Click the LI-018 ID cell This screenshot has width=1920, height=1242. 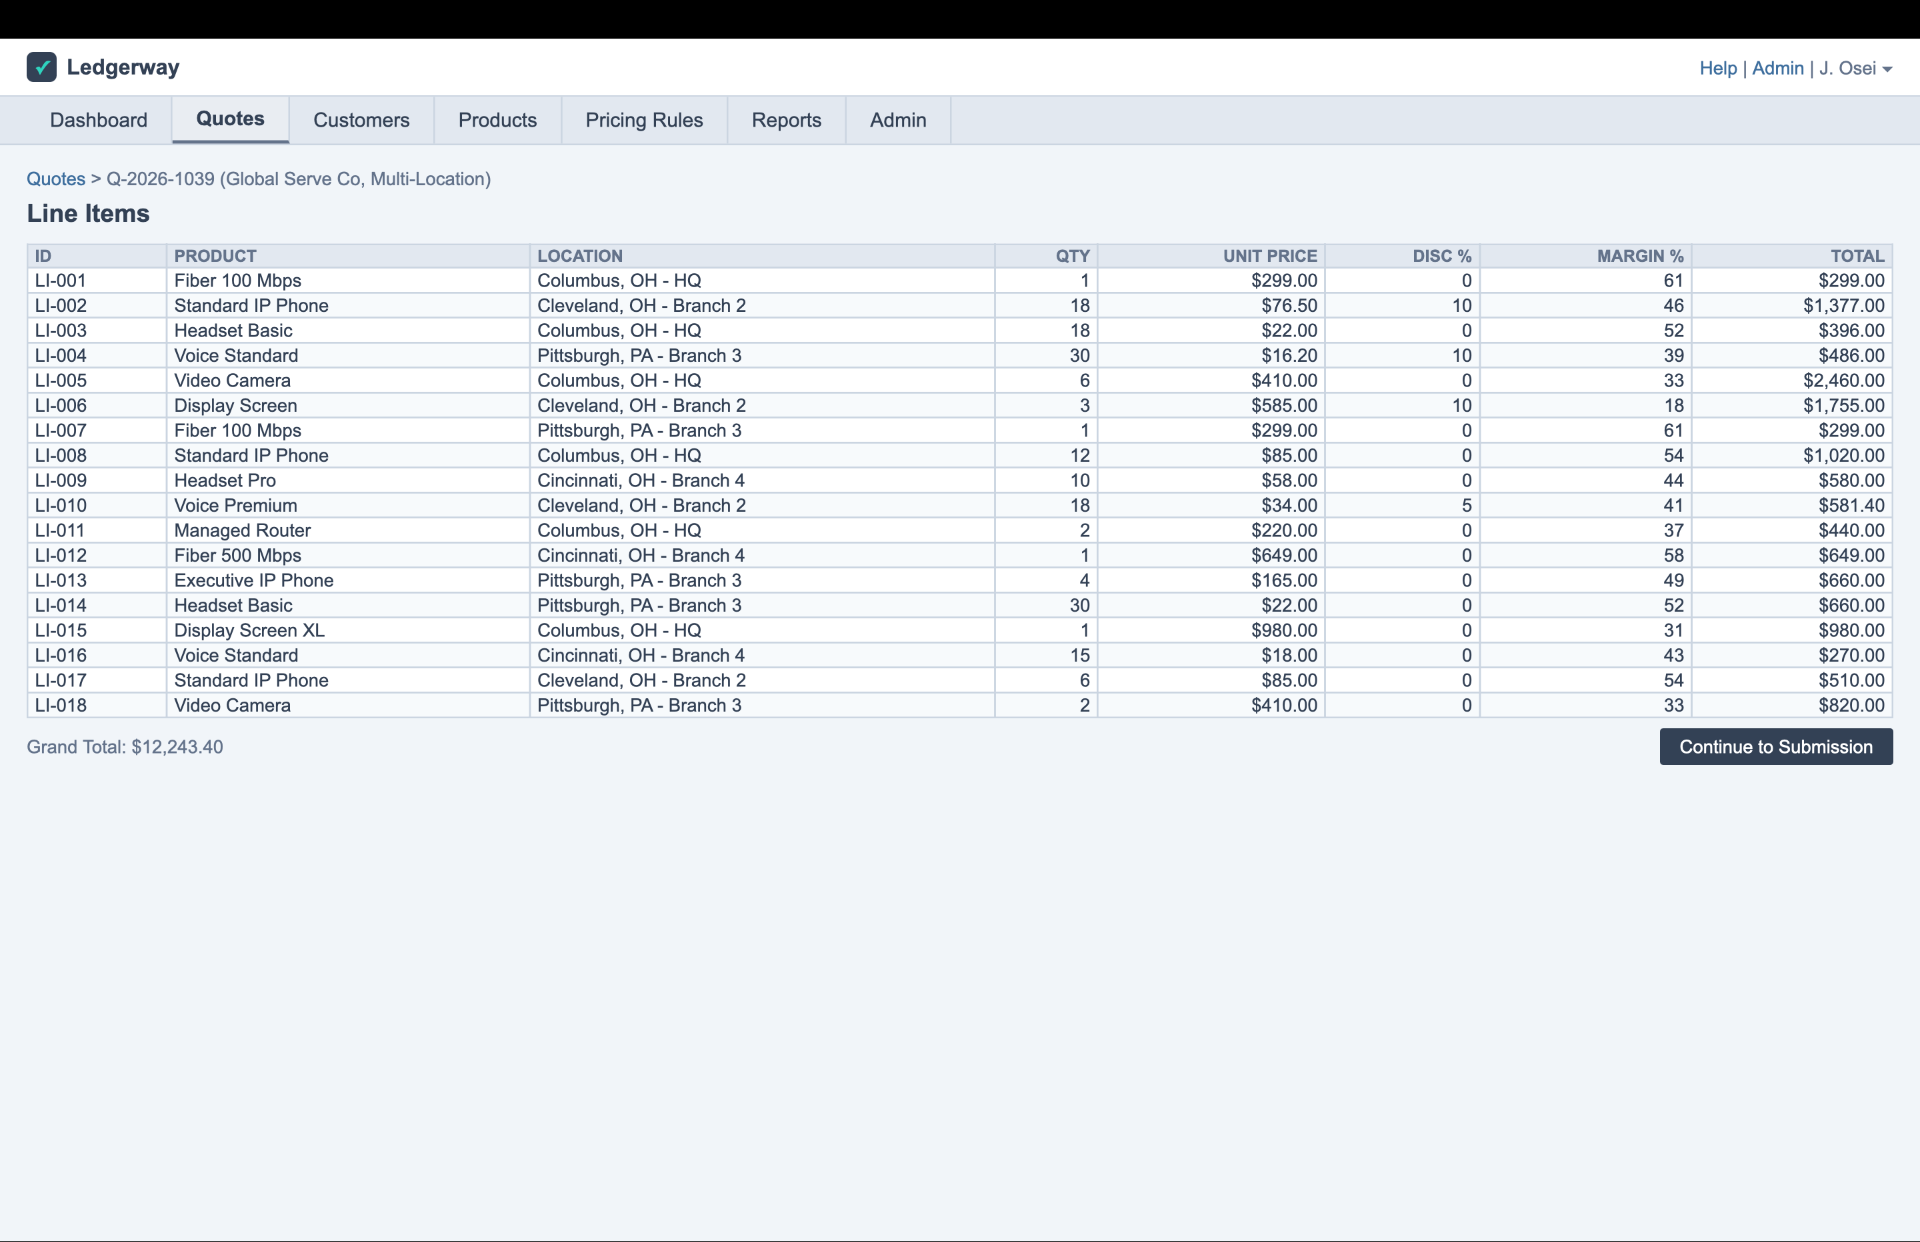click(x=97, y=706)
